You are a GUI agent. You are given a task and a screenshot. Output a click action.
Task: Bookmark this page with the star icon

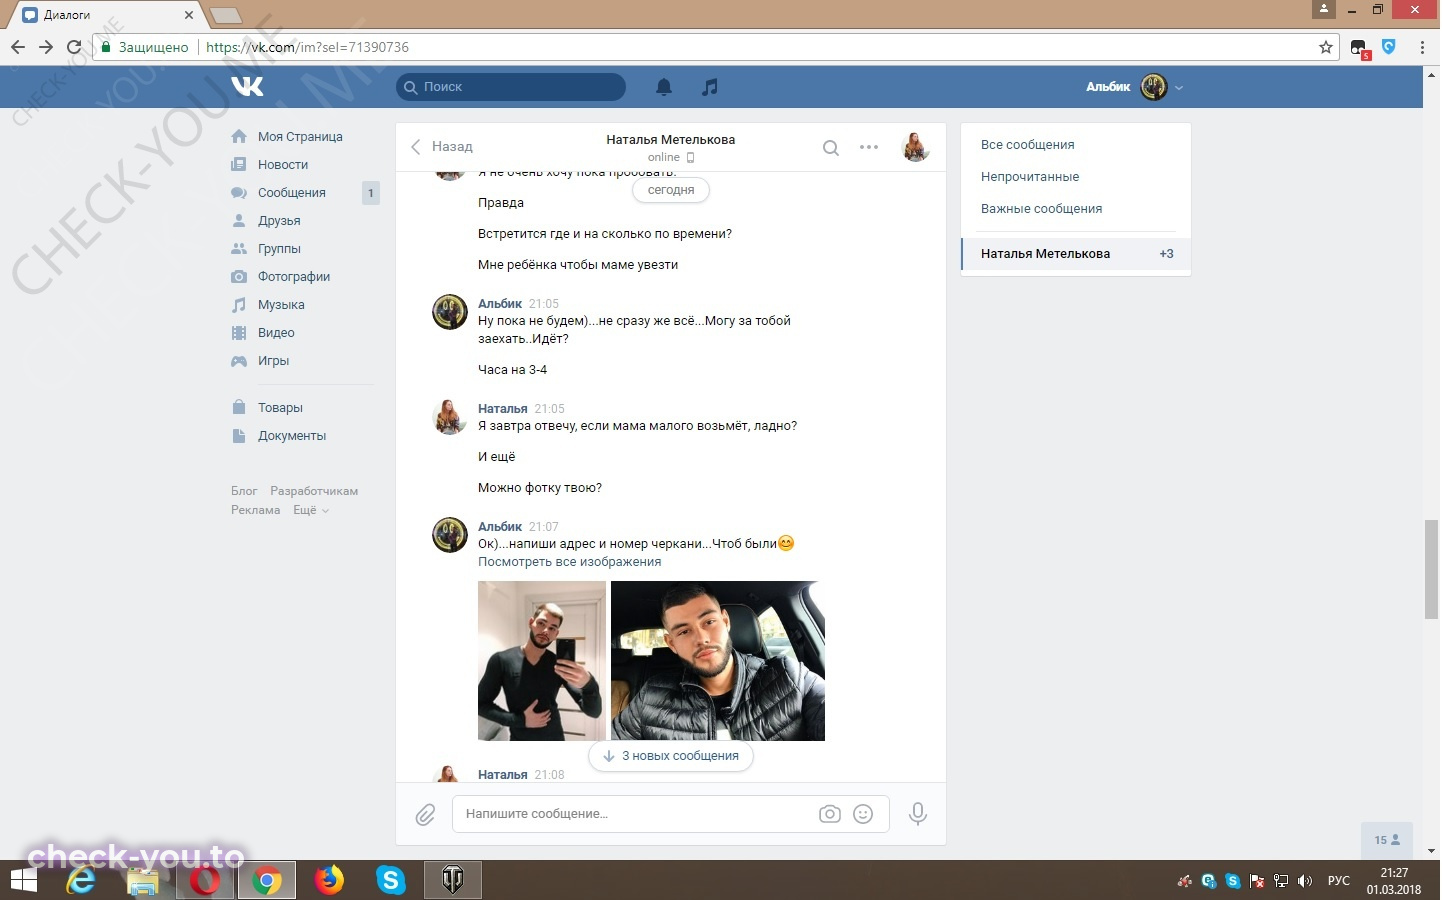tap(1326, 47)
